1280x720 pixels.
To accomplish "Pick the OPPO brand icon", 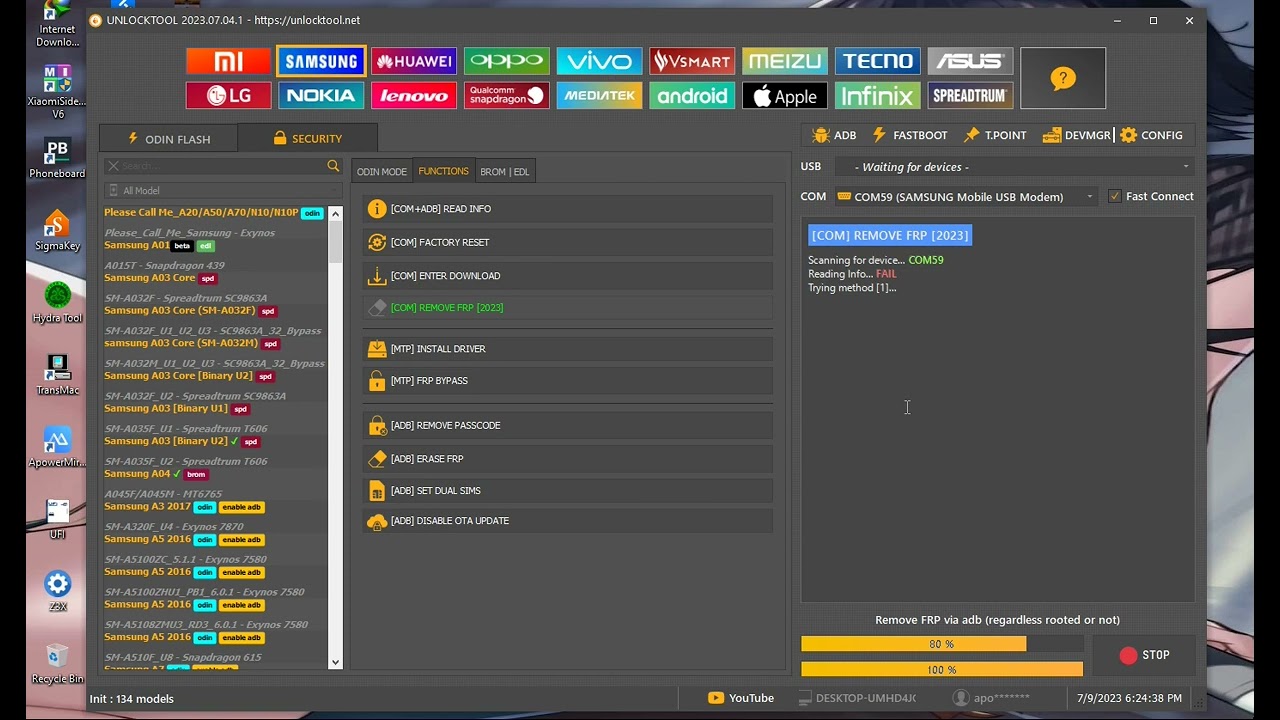I will click(x=507, y=61).
